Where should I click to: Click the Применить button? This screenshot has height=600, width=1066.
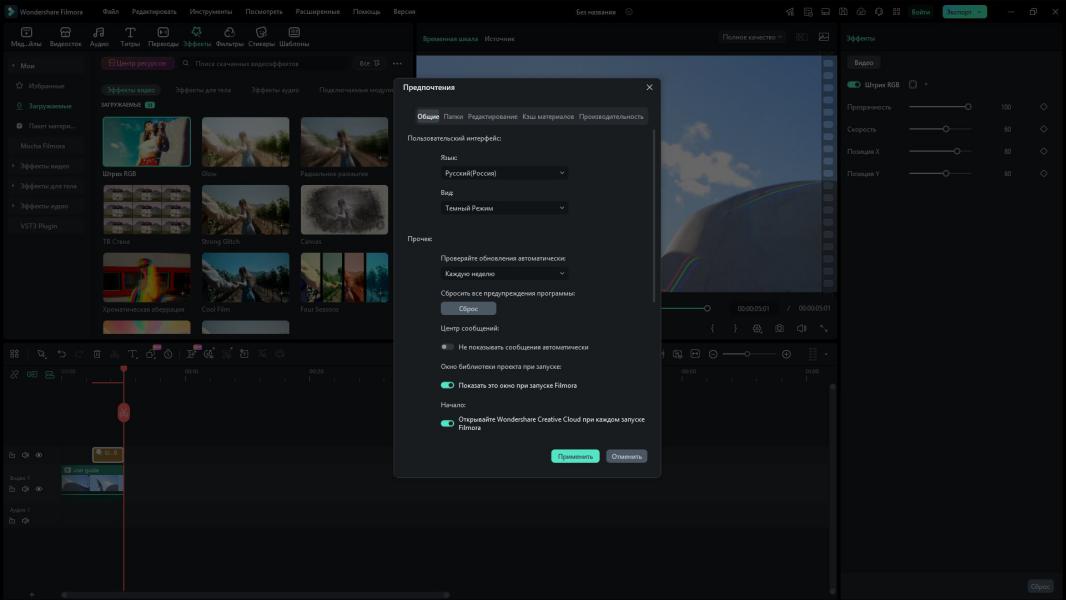[x=575, y=456]
